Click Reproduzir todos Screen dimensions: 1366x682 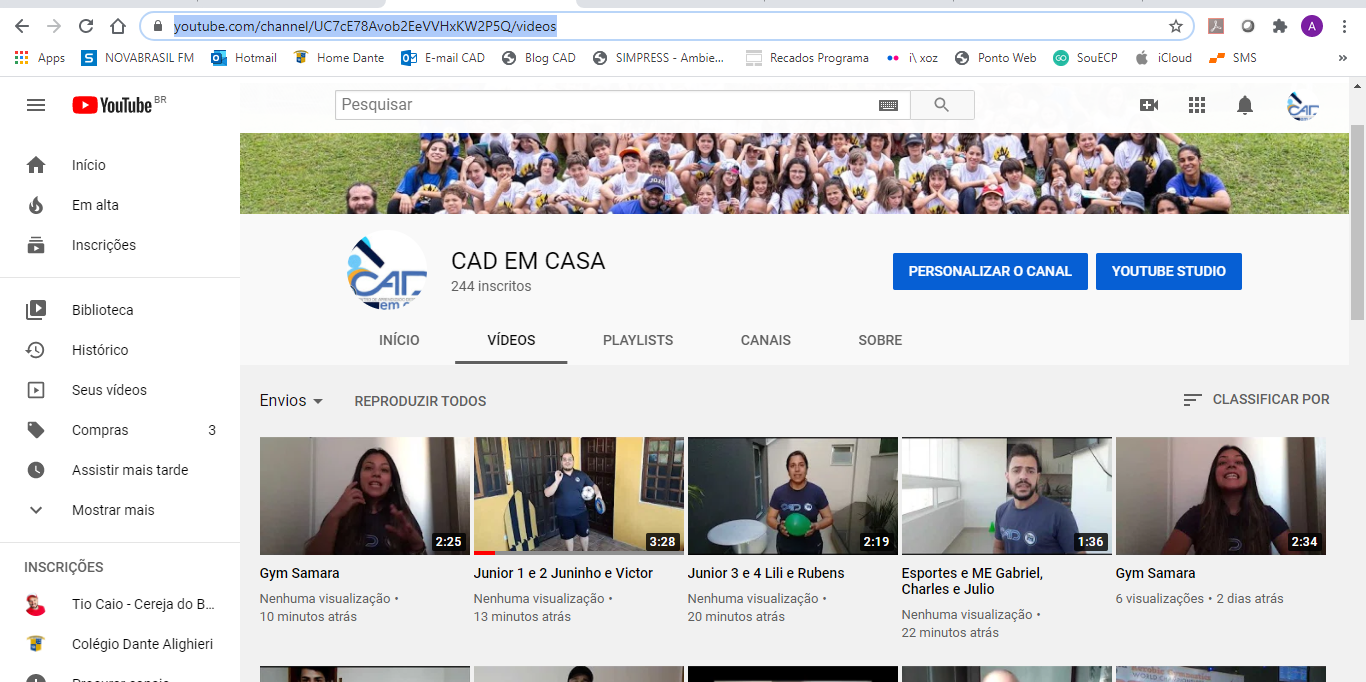click(420, 401)
